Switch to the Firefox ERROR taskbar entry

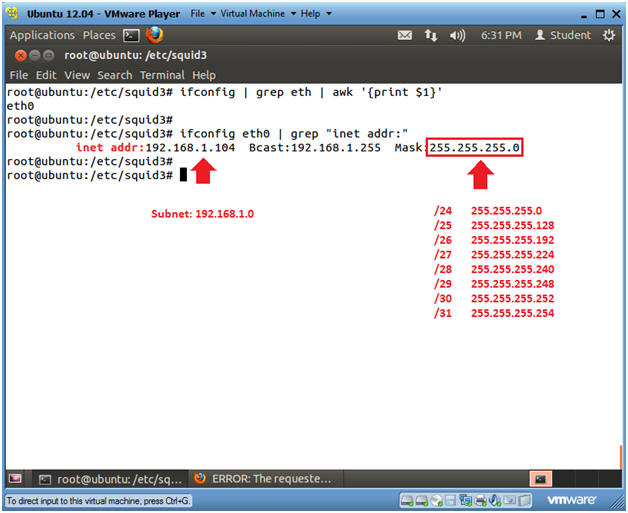click(262, 479)
